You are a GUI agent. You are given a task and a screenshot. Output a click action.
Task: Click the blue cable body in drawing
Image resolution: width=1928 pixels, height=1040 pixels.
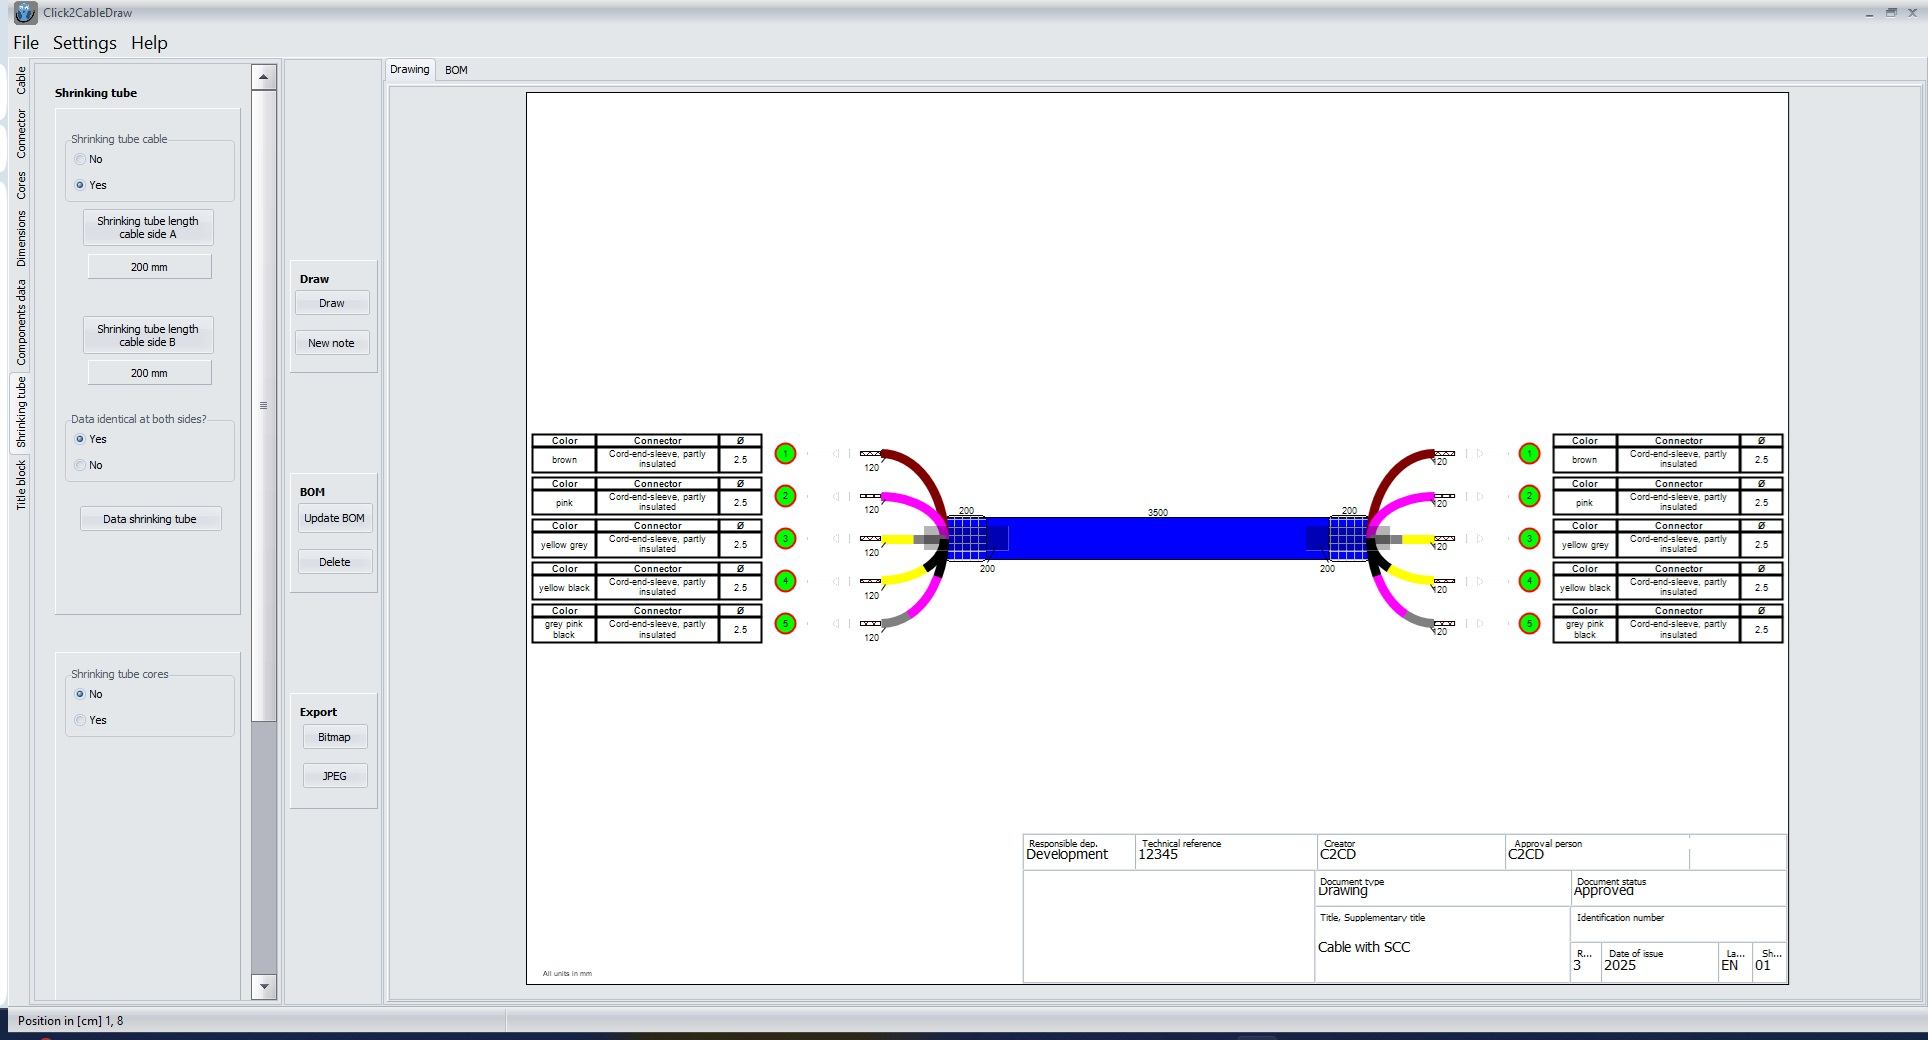(1157, 538)
